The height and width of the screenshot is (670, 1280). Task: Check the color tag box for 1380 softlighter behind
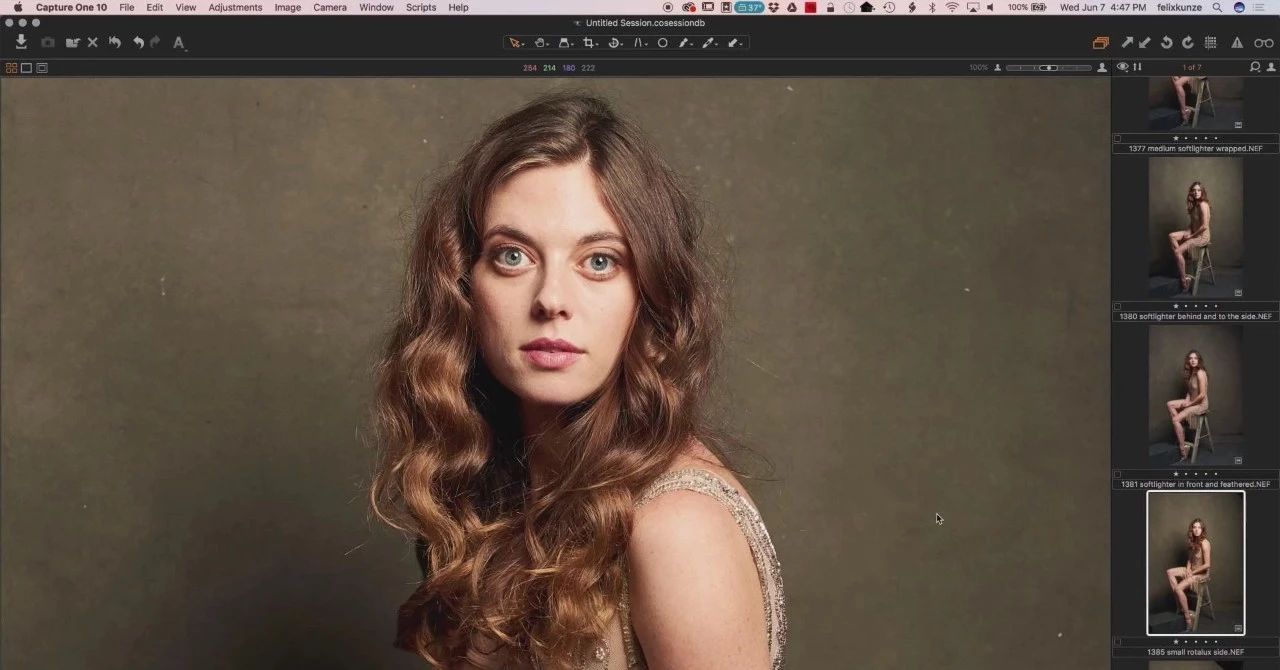[x=1118, y=306]
